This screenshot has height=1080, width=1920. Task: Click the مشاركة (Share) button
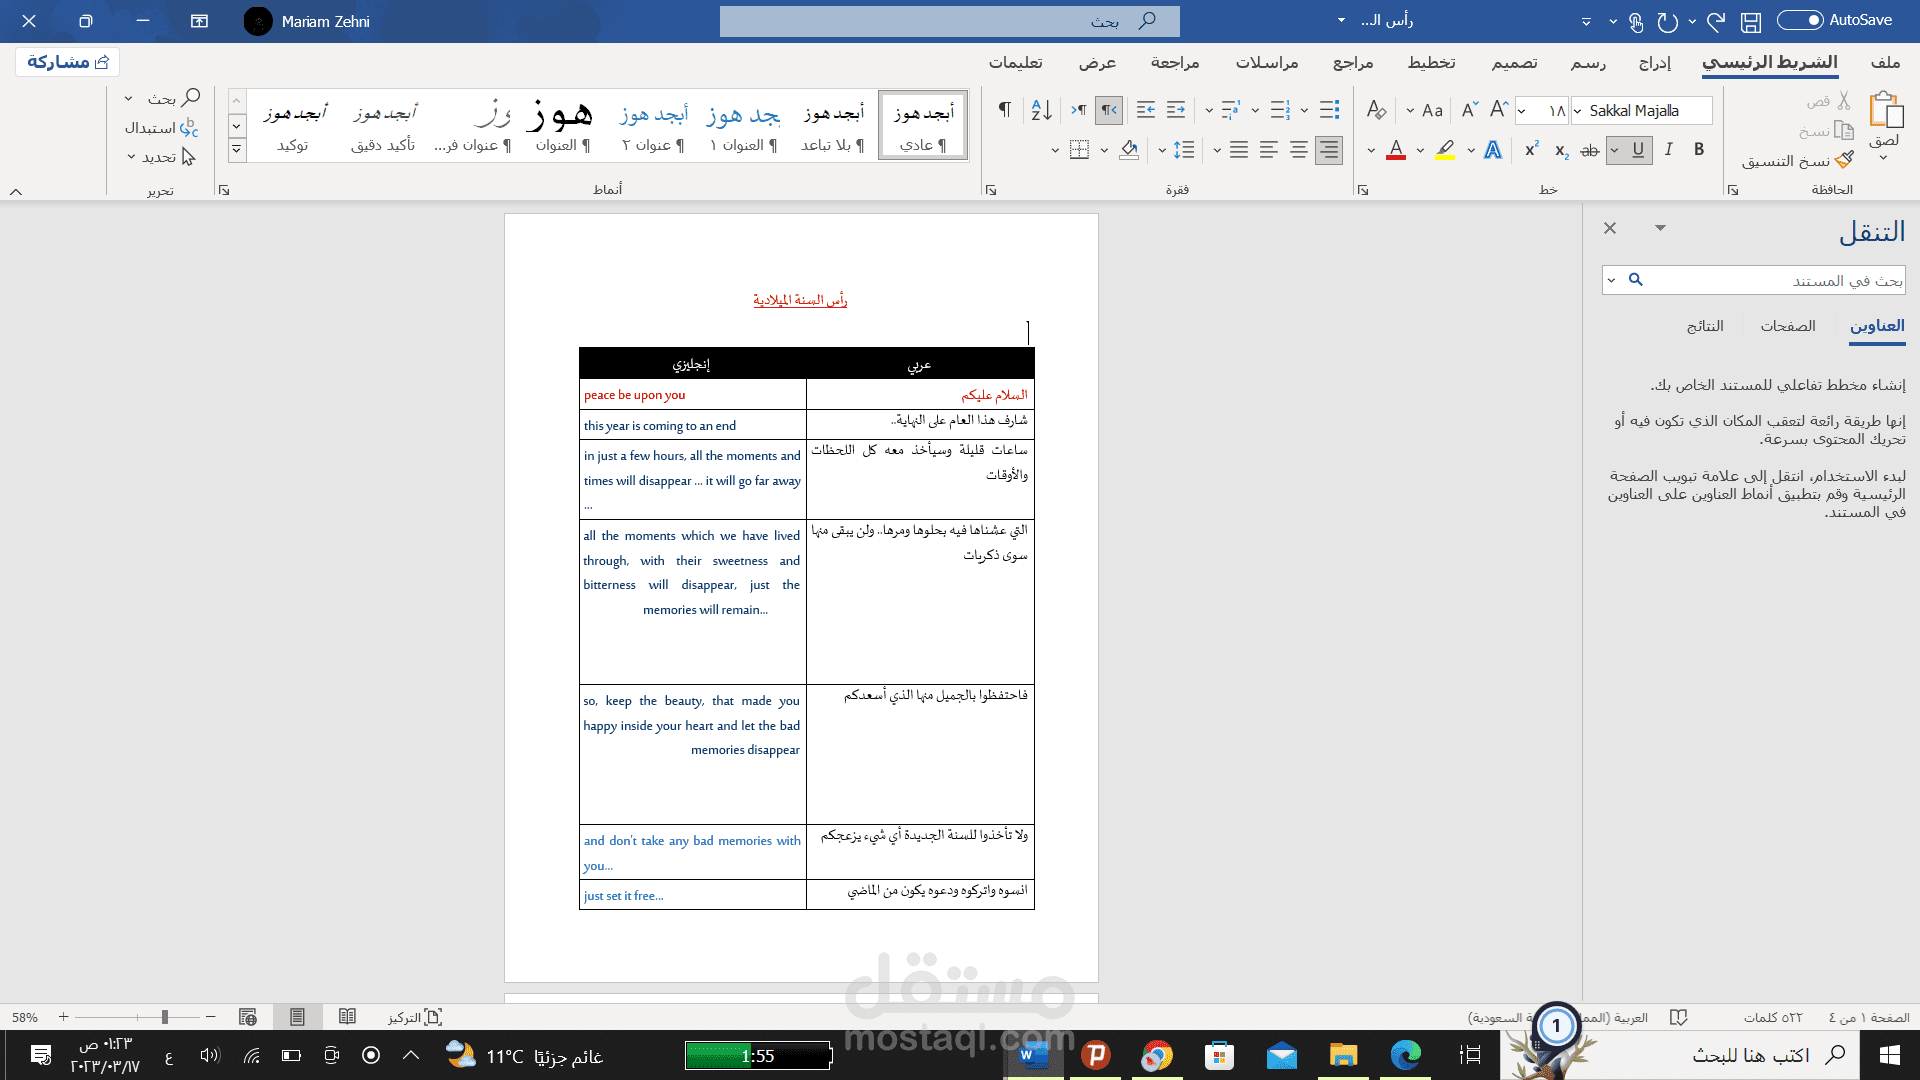pyautogui.click(x=68, y=62)
